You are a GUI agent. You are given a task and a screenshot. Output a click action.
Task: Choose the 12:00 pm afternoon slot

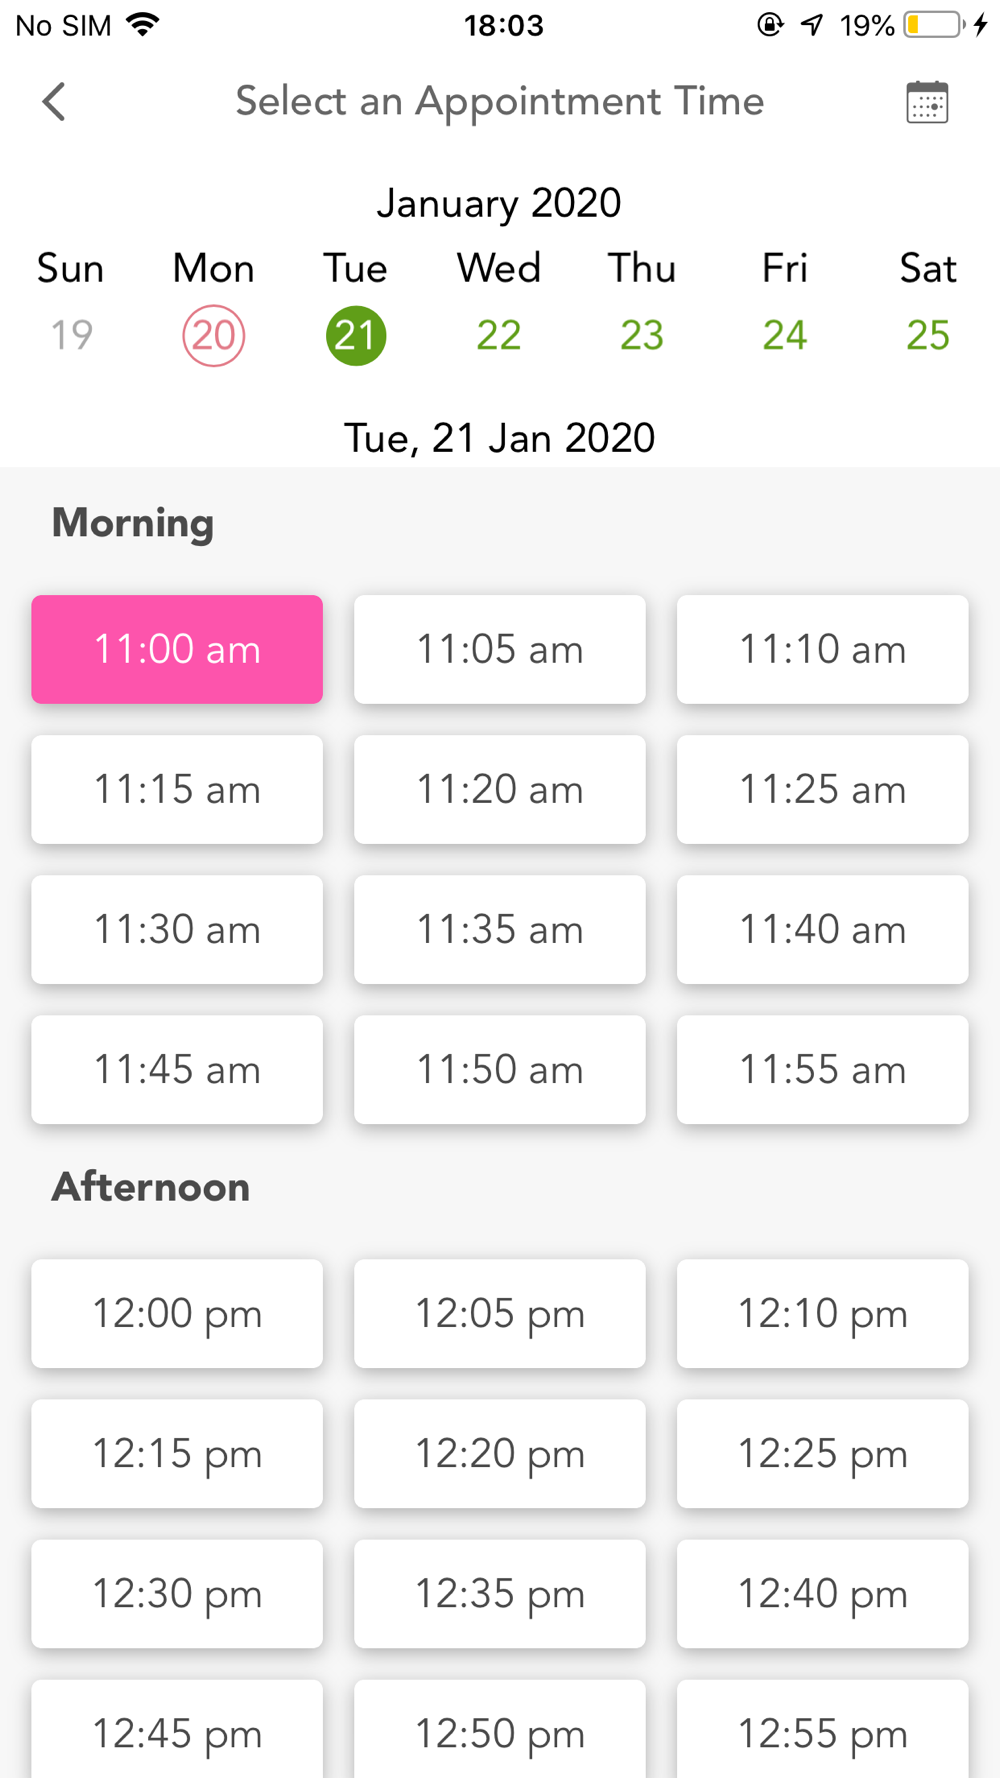point(177,1313)
